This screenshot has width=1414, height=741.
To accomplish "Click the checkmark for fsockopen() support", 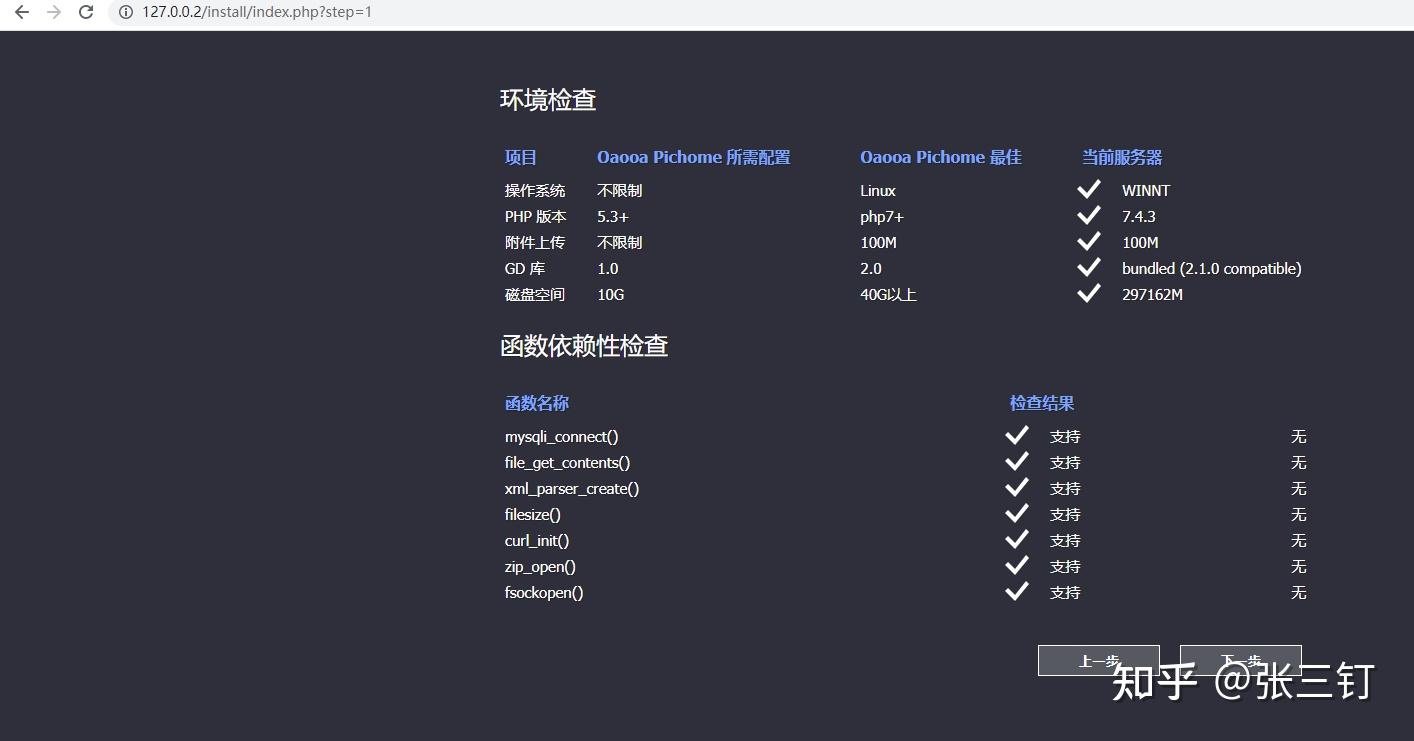I will click(1016, 591).
